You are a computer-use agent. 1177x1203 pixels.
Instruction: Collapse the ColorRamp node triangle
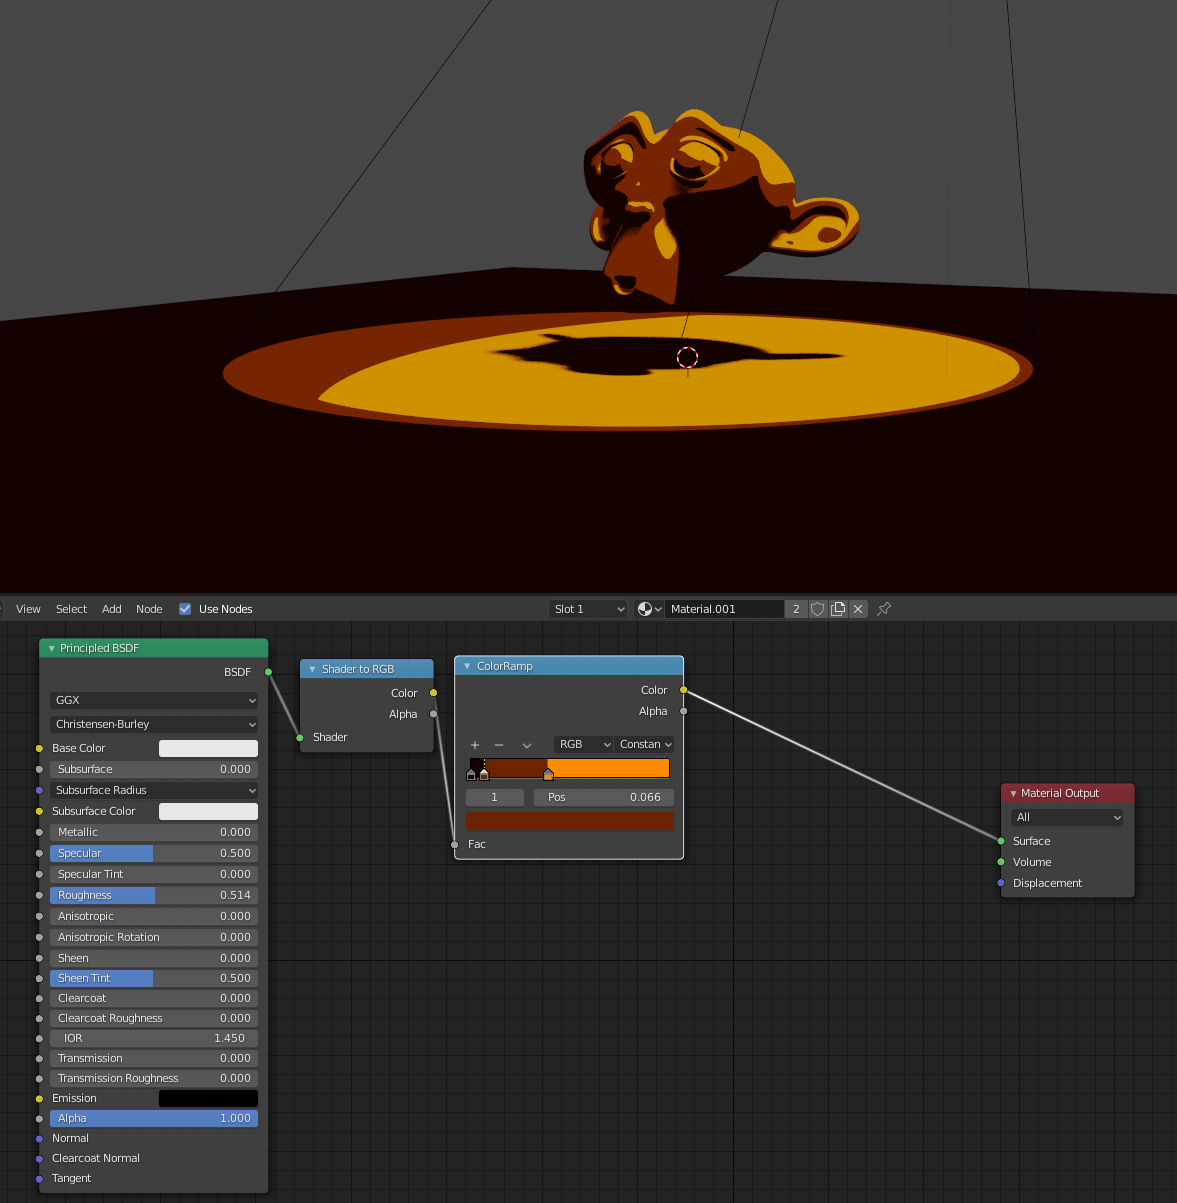click(x=467, y=666)
